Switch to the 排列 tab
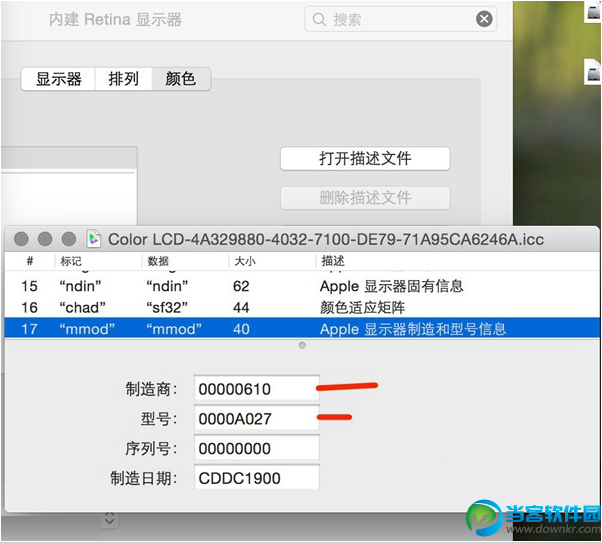 pyautogui.click(x=123, y=79)
